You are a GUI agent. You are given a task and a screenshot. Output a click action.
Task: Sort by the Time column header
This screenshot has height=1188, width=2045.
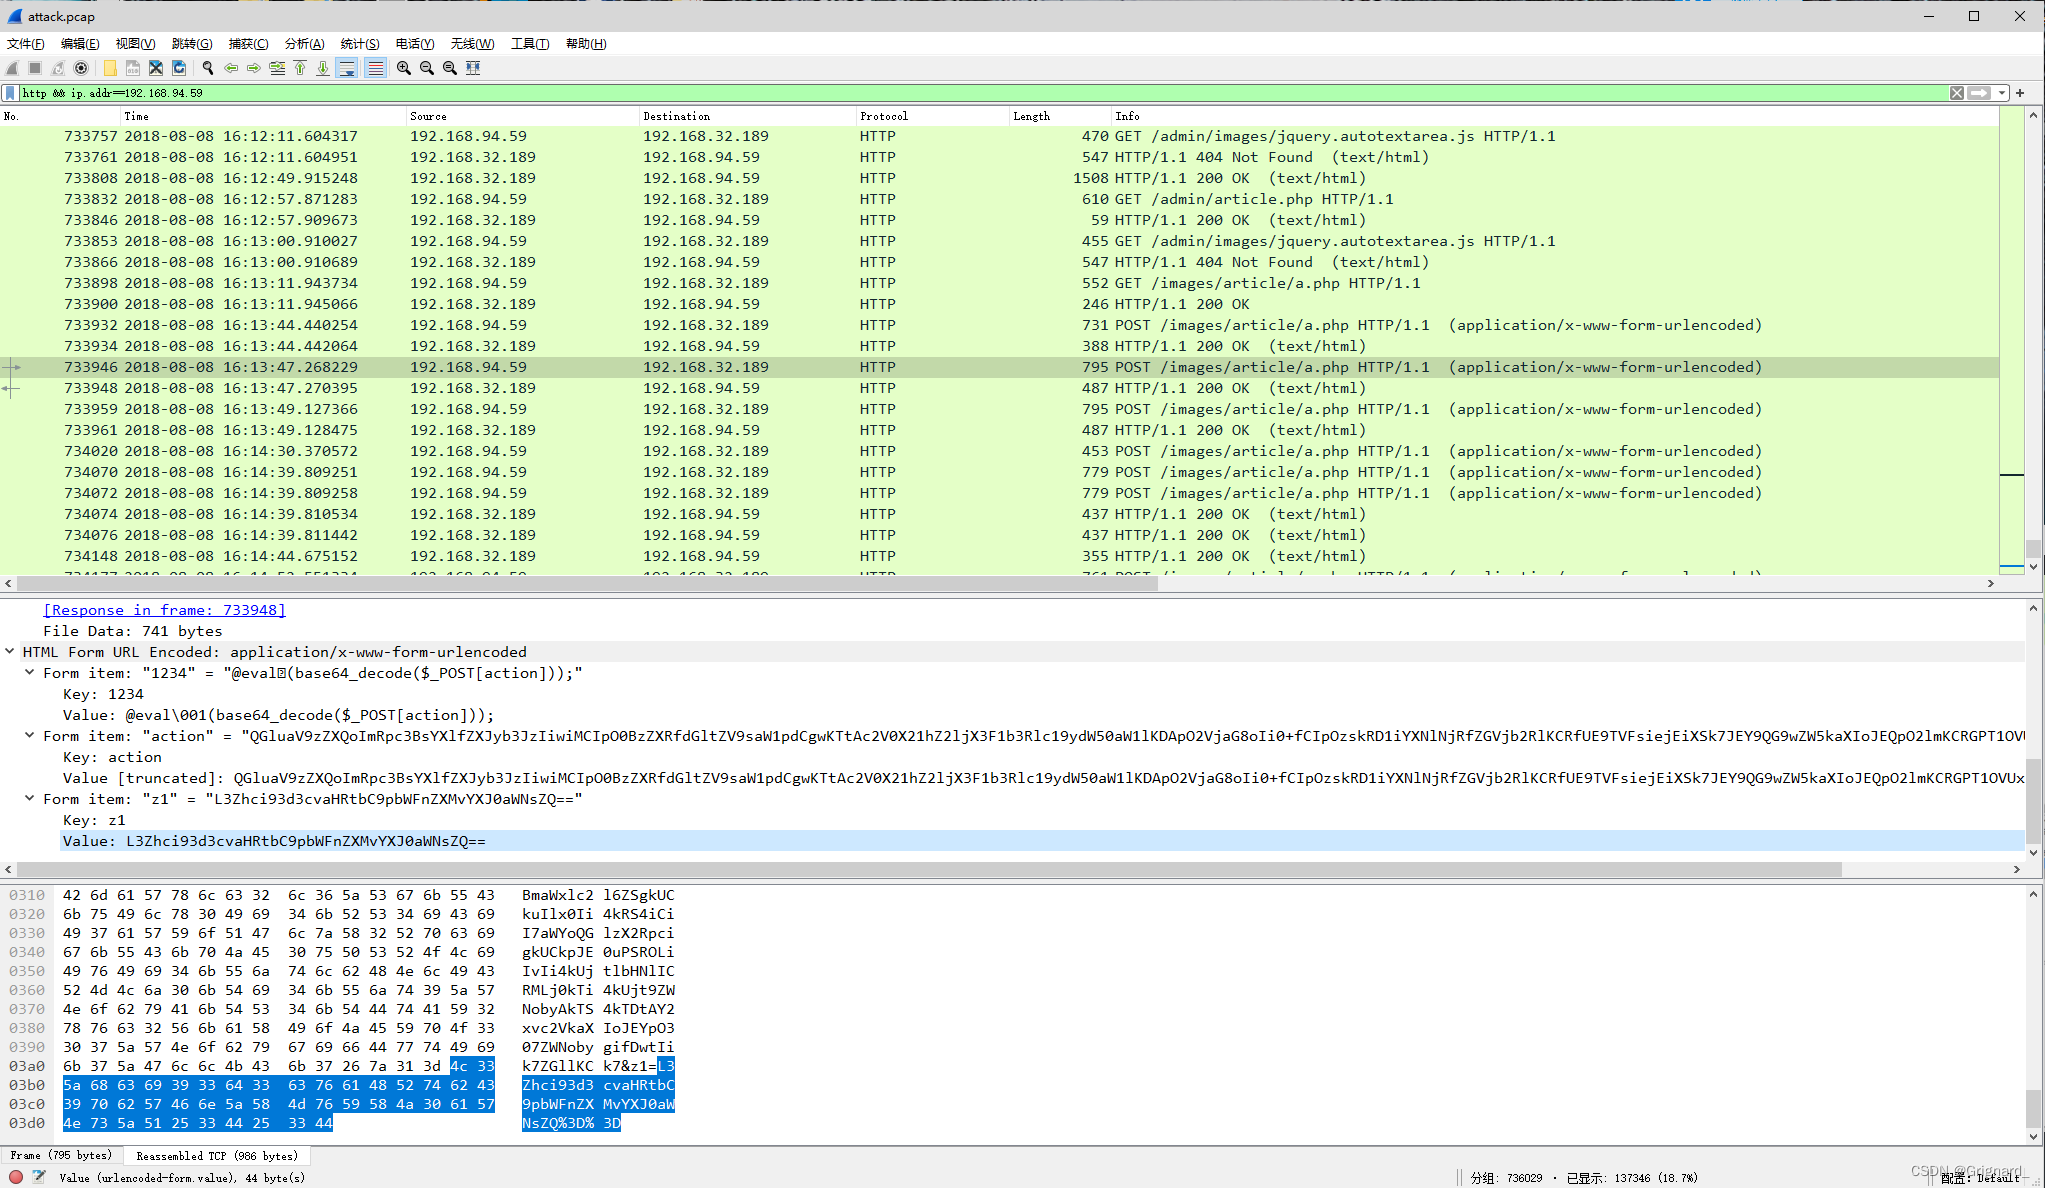tap(263, 116)
